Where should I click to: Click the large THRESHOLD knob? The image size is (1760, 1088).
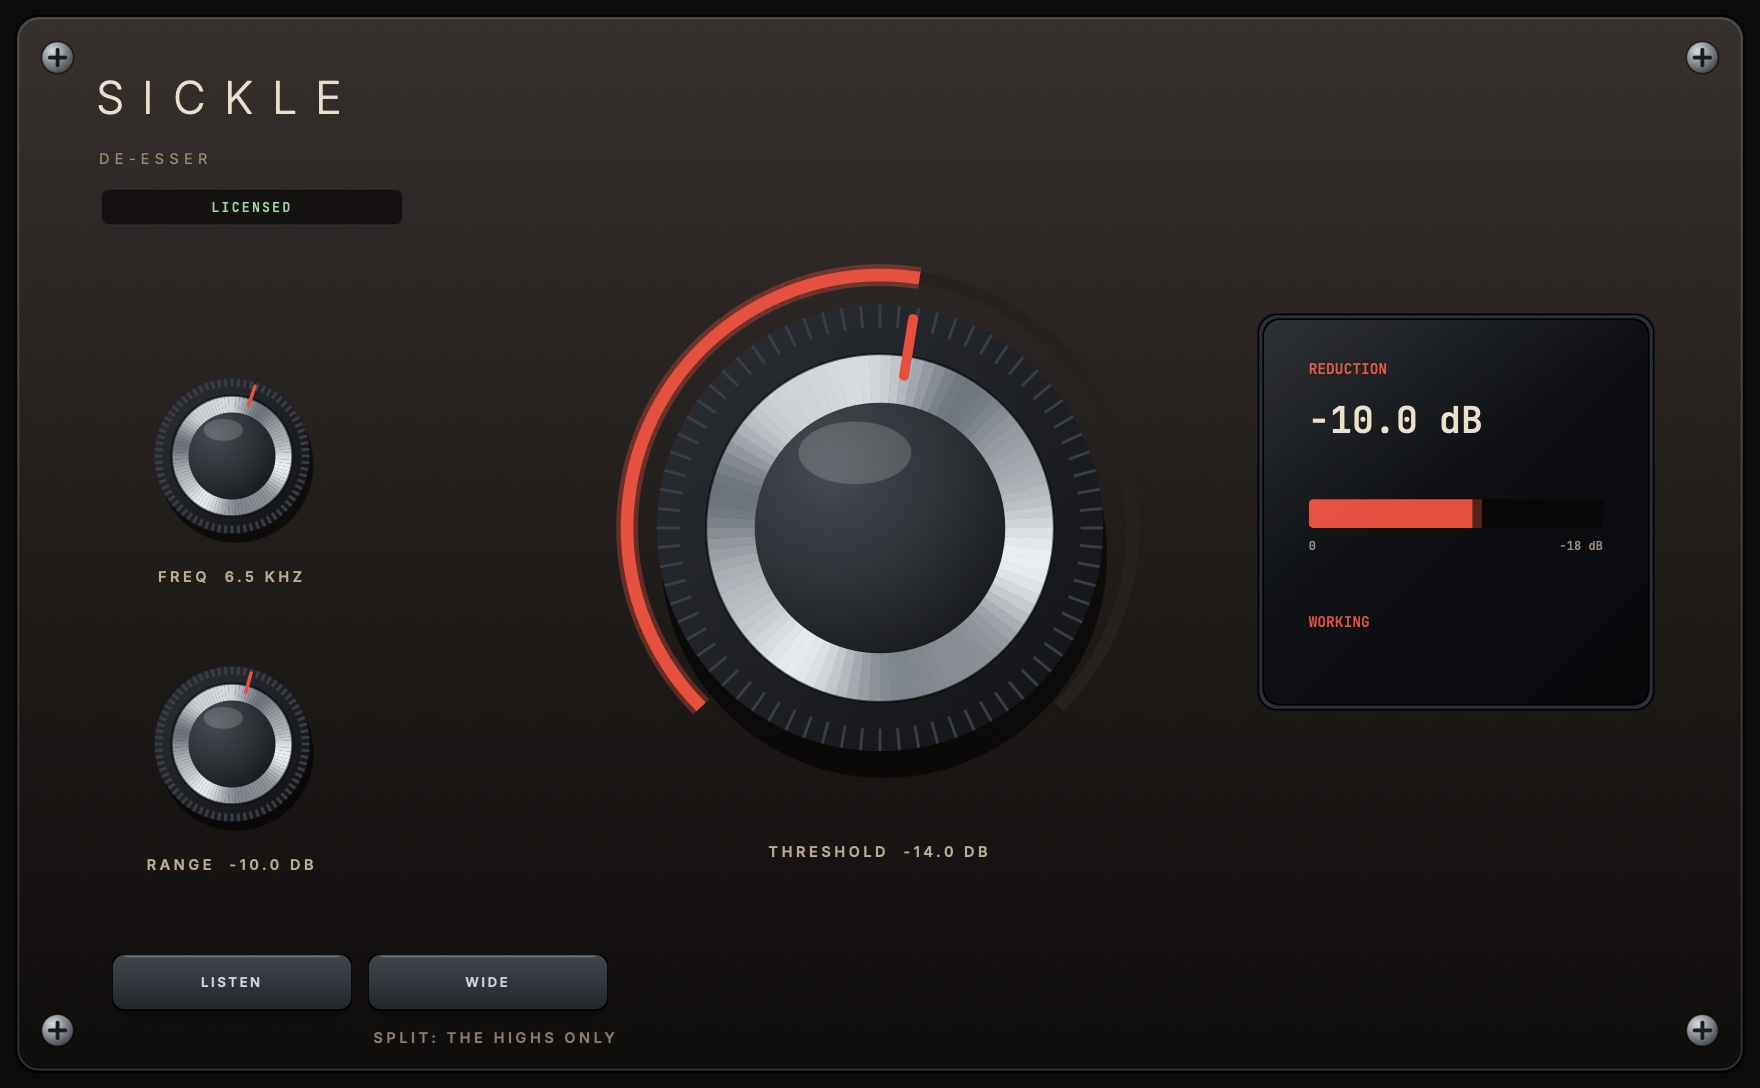click(x=880, y=528)
